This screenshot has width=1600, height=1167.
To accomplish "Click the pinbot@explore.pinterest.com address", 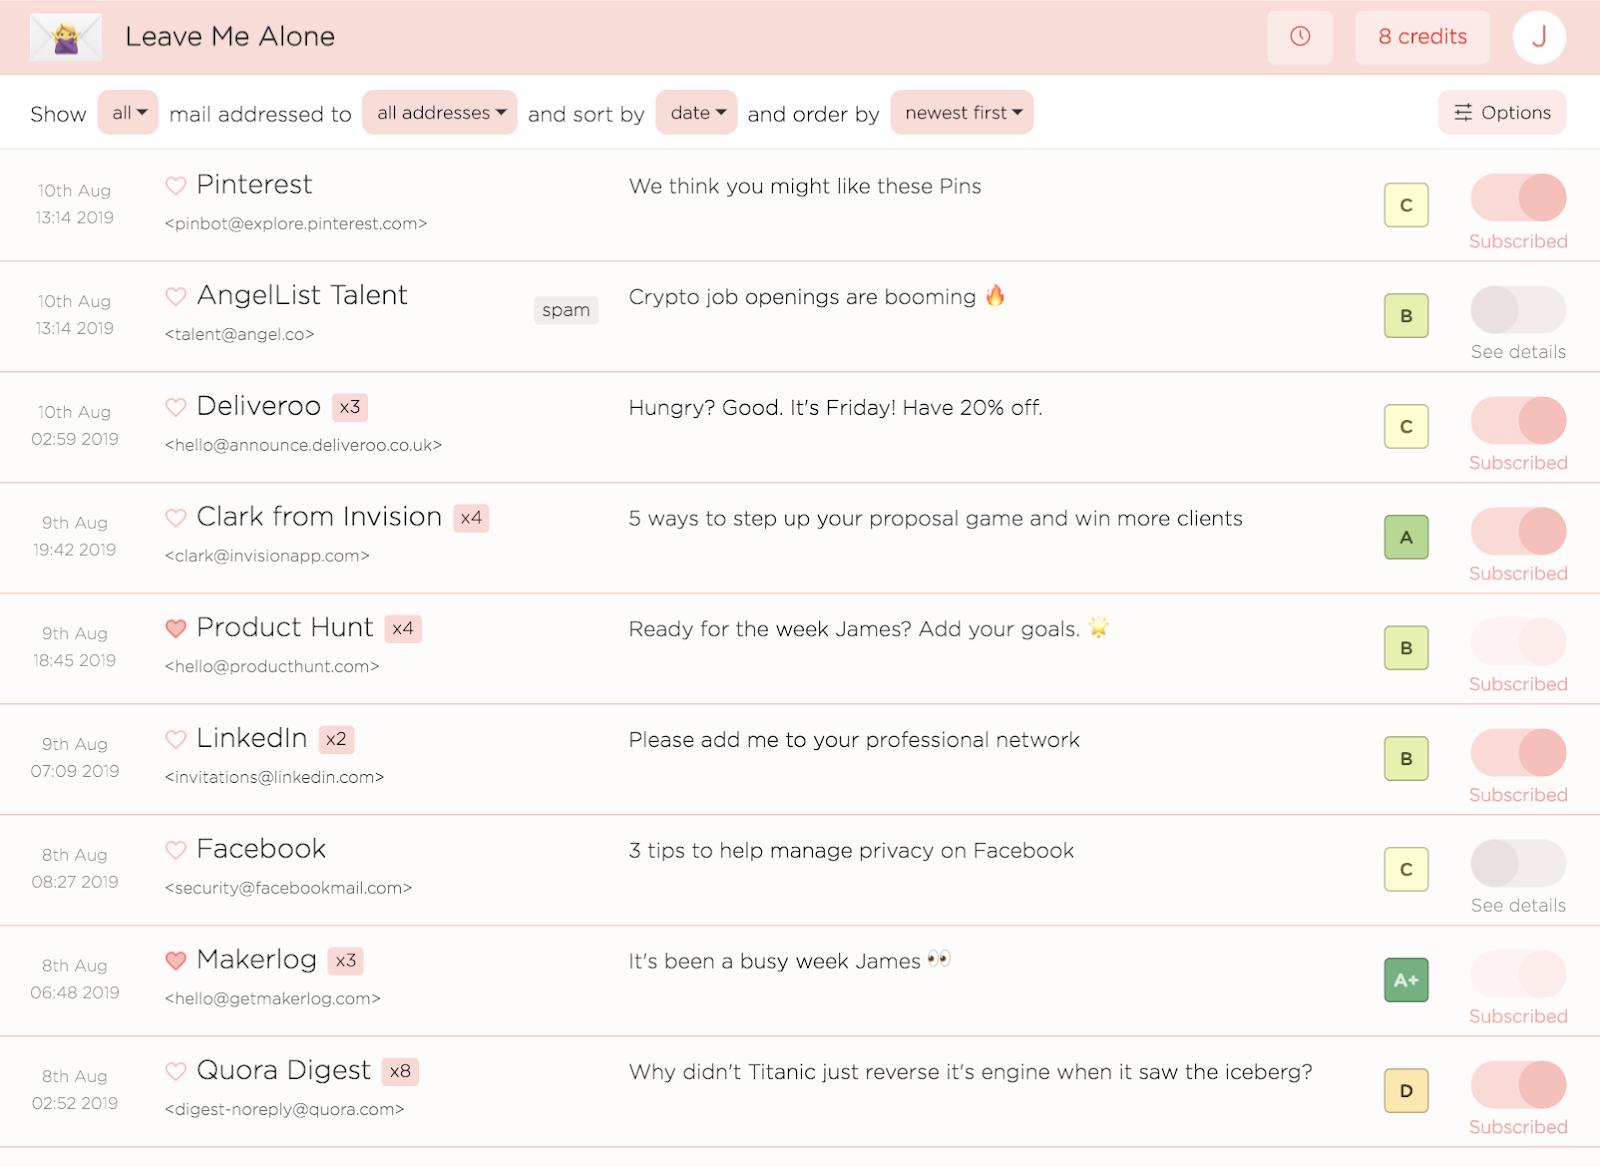I will click(x=296, y=224).
